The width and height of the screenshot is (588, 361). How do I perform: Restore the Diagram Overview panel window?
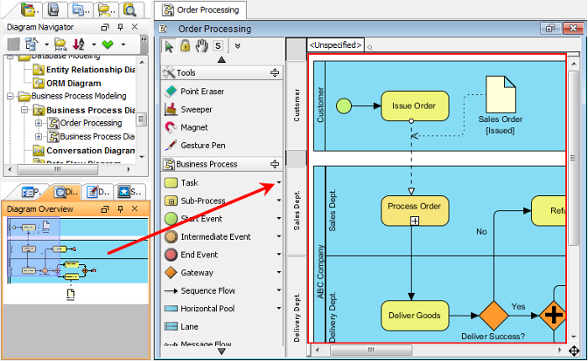[x=105, y=209]
